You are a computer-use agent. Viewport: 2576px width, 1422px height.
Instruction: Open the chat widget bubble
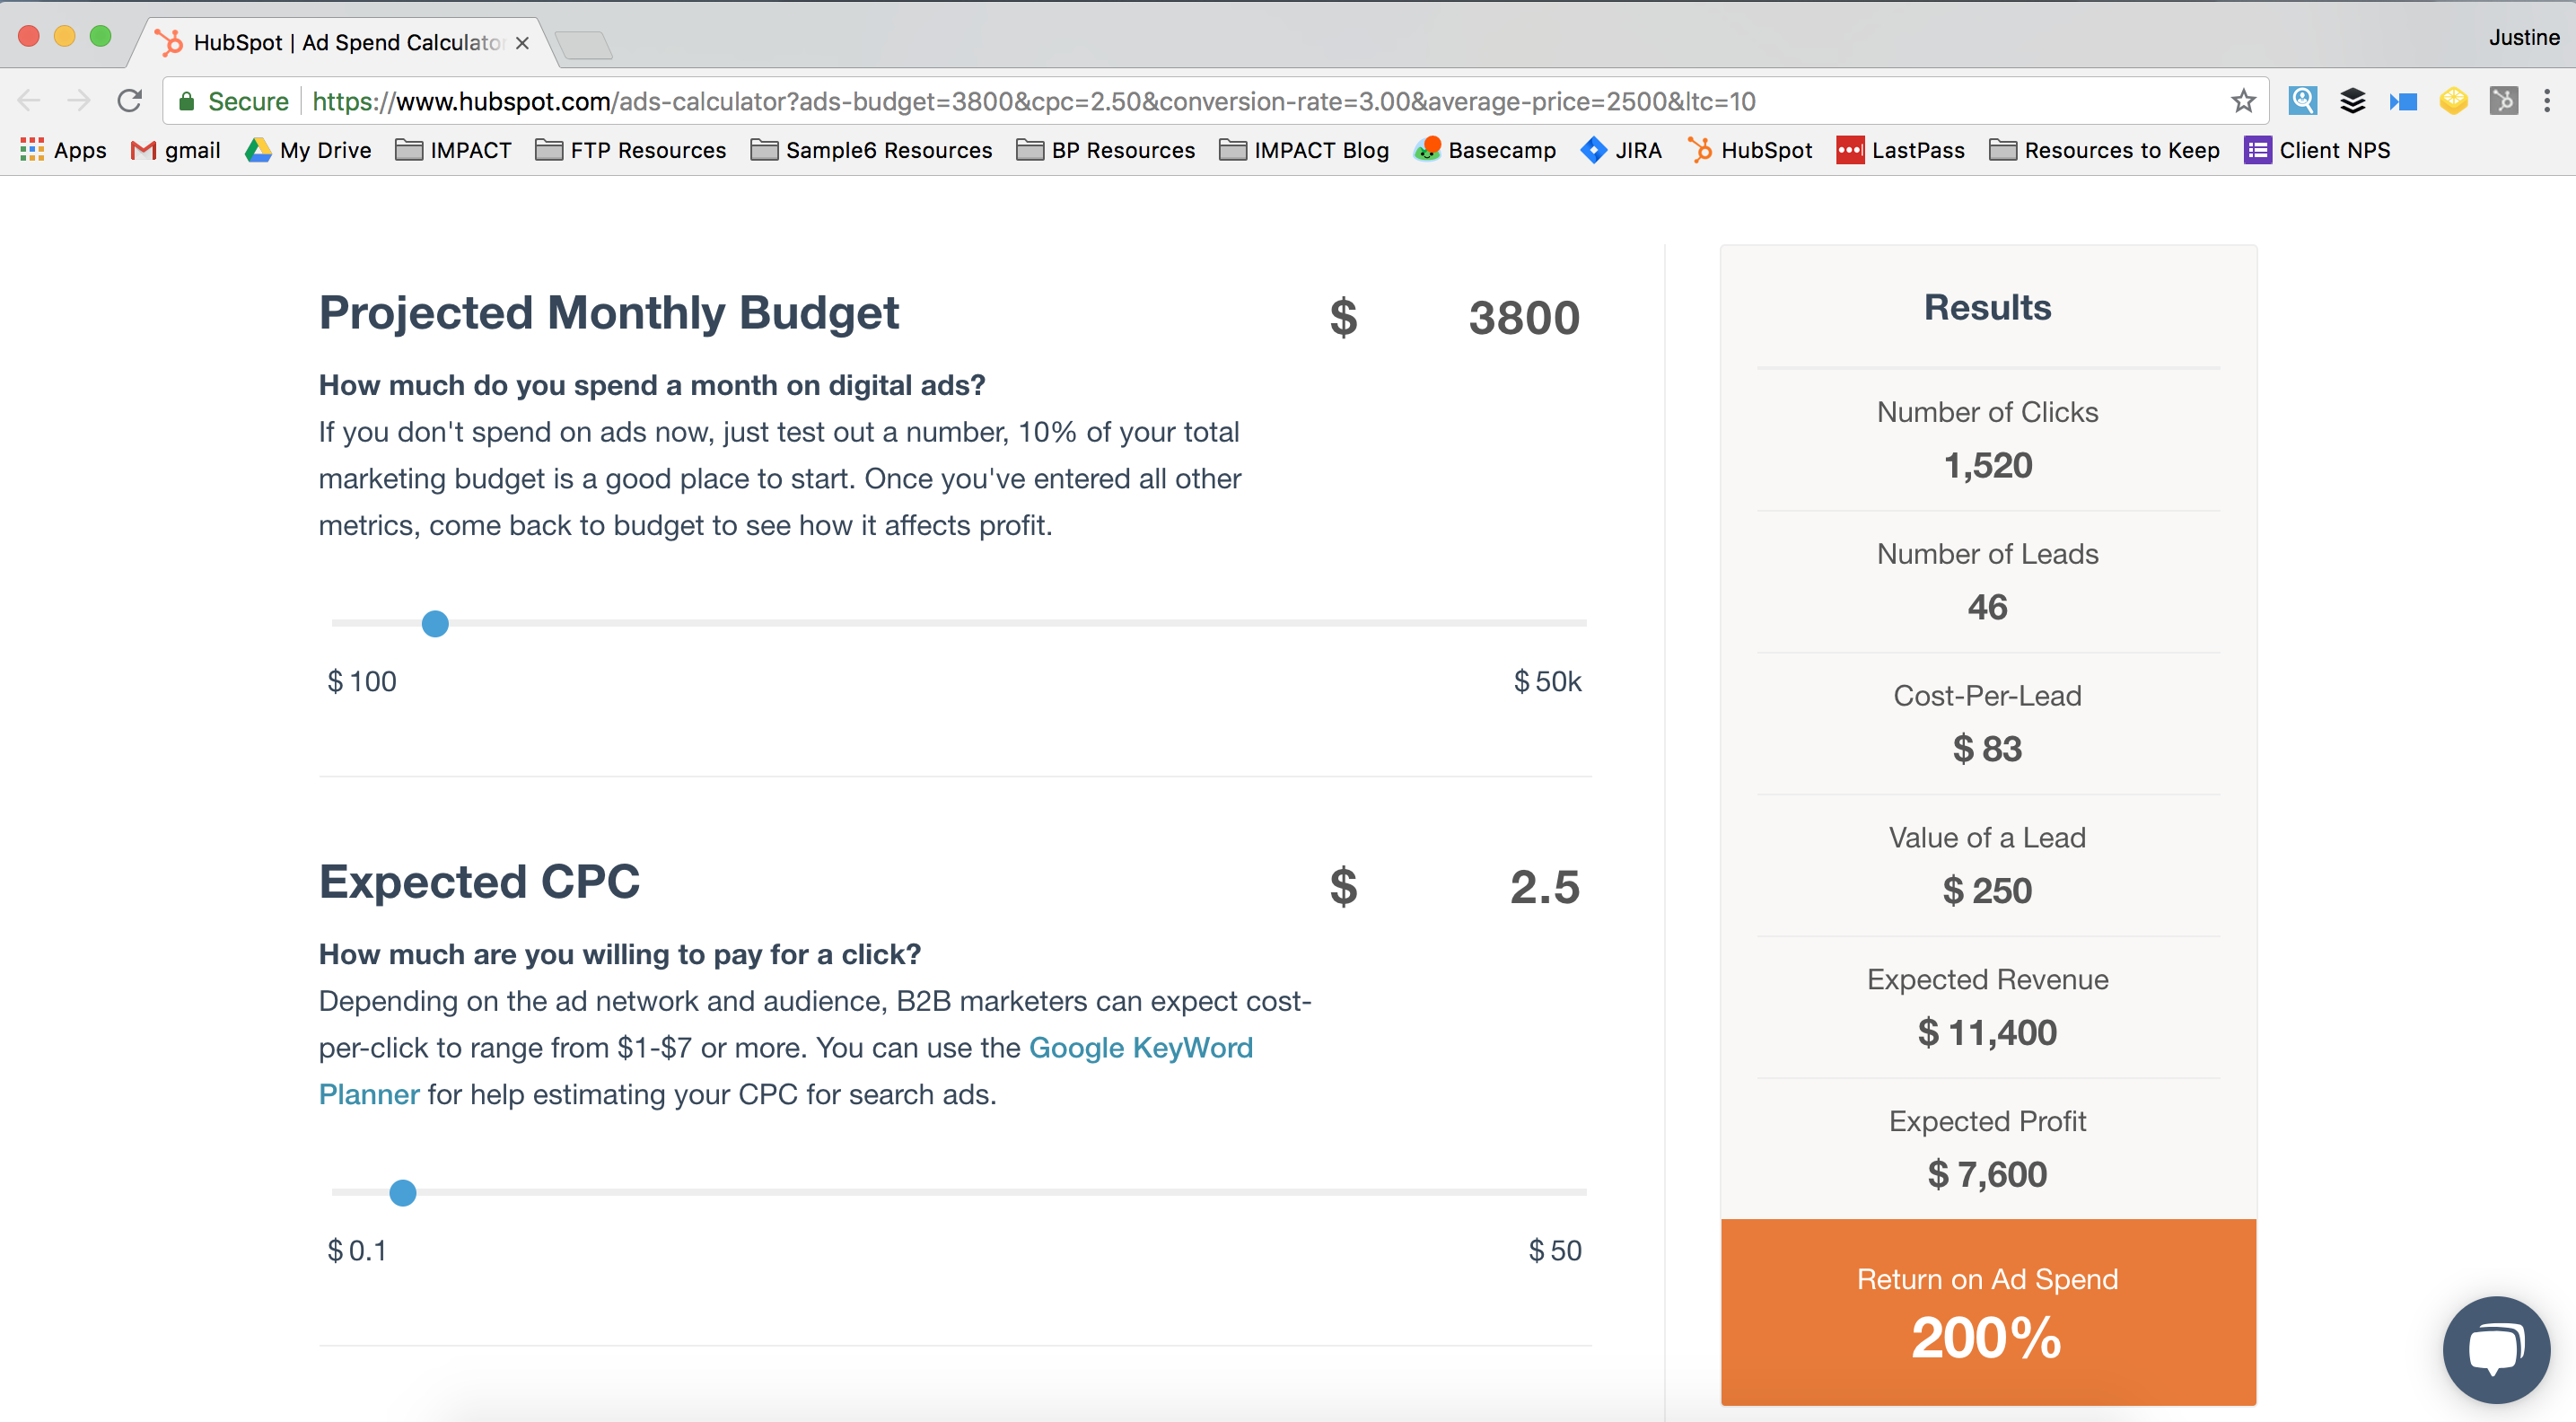click(2496, 1349)
